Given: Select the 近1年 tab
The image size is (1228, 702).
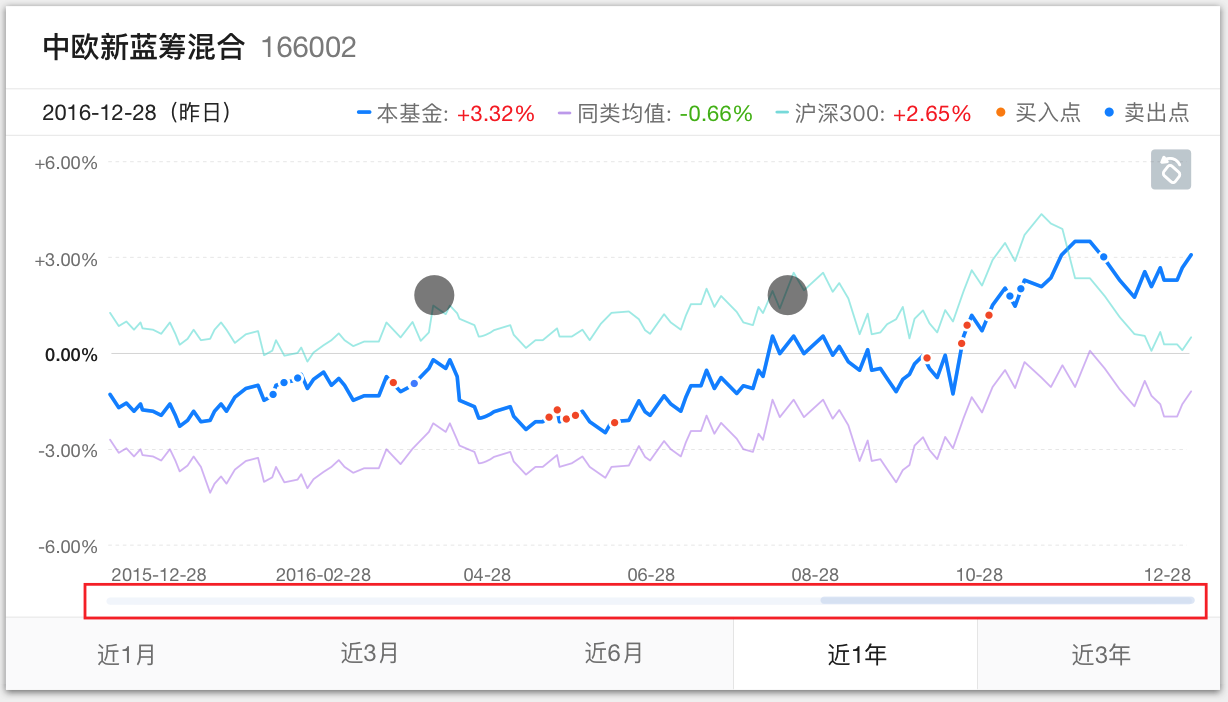Looking at the screenshot, I should tap(857, 655).
